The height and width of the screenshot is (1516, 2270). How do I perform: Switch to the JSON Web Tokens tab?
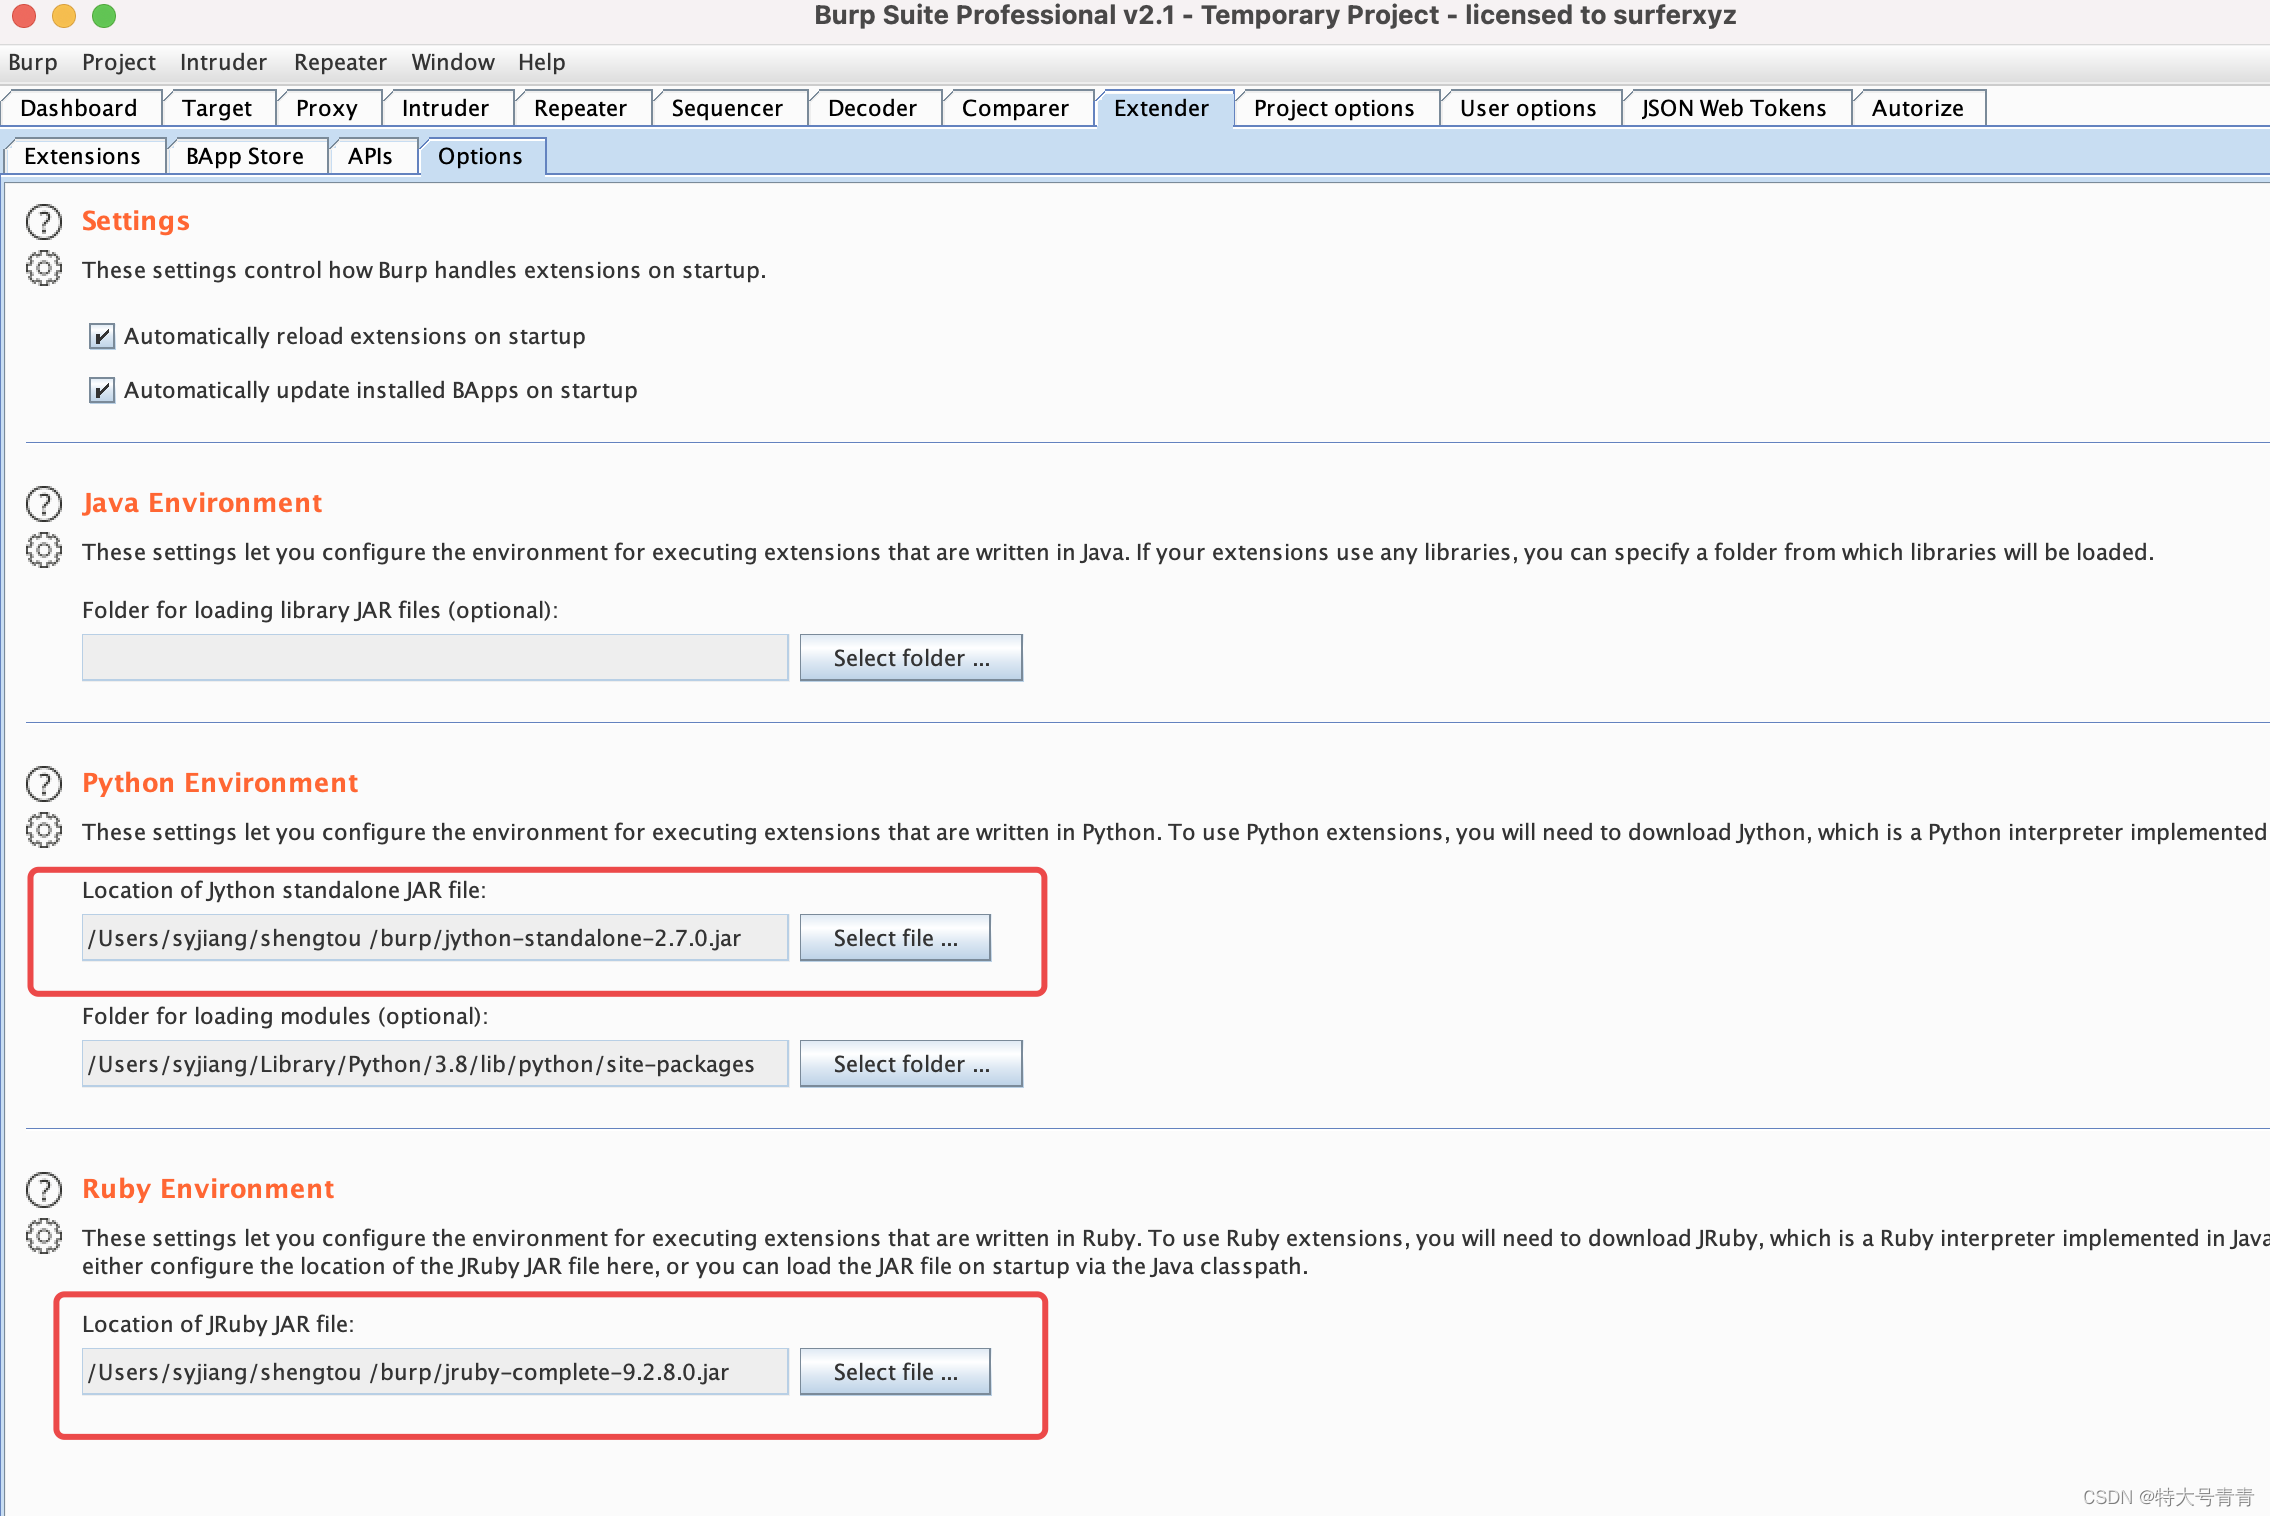1735,108
